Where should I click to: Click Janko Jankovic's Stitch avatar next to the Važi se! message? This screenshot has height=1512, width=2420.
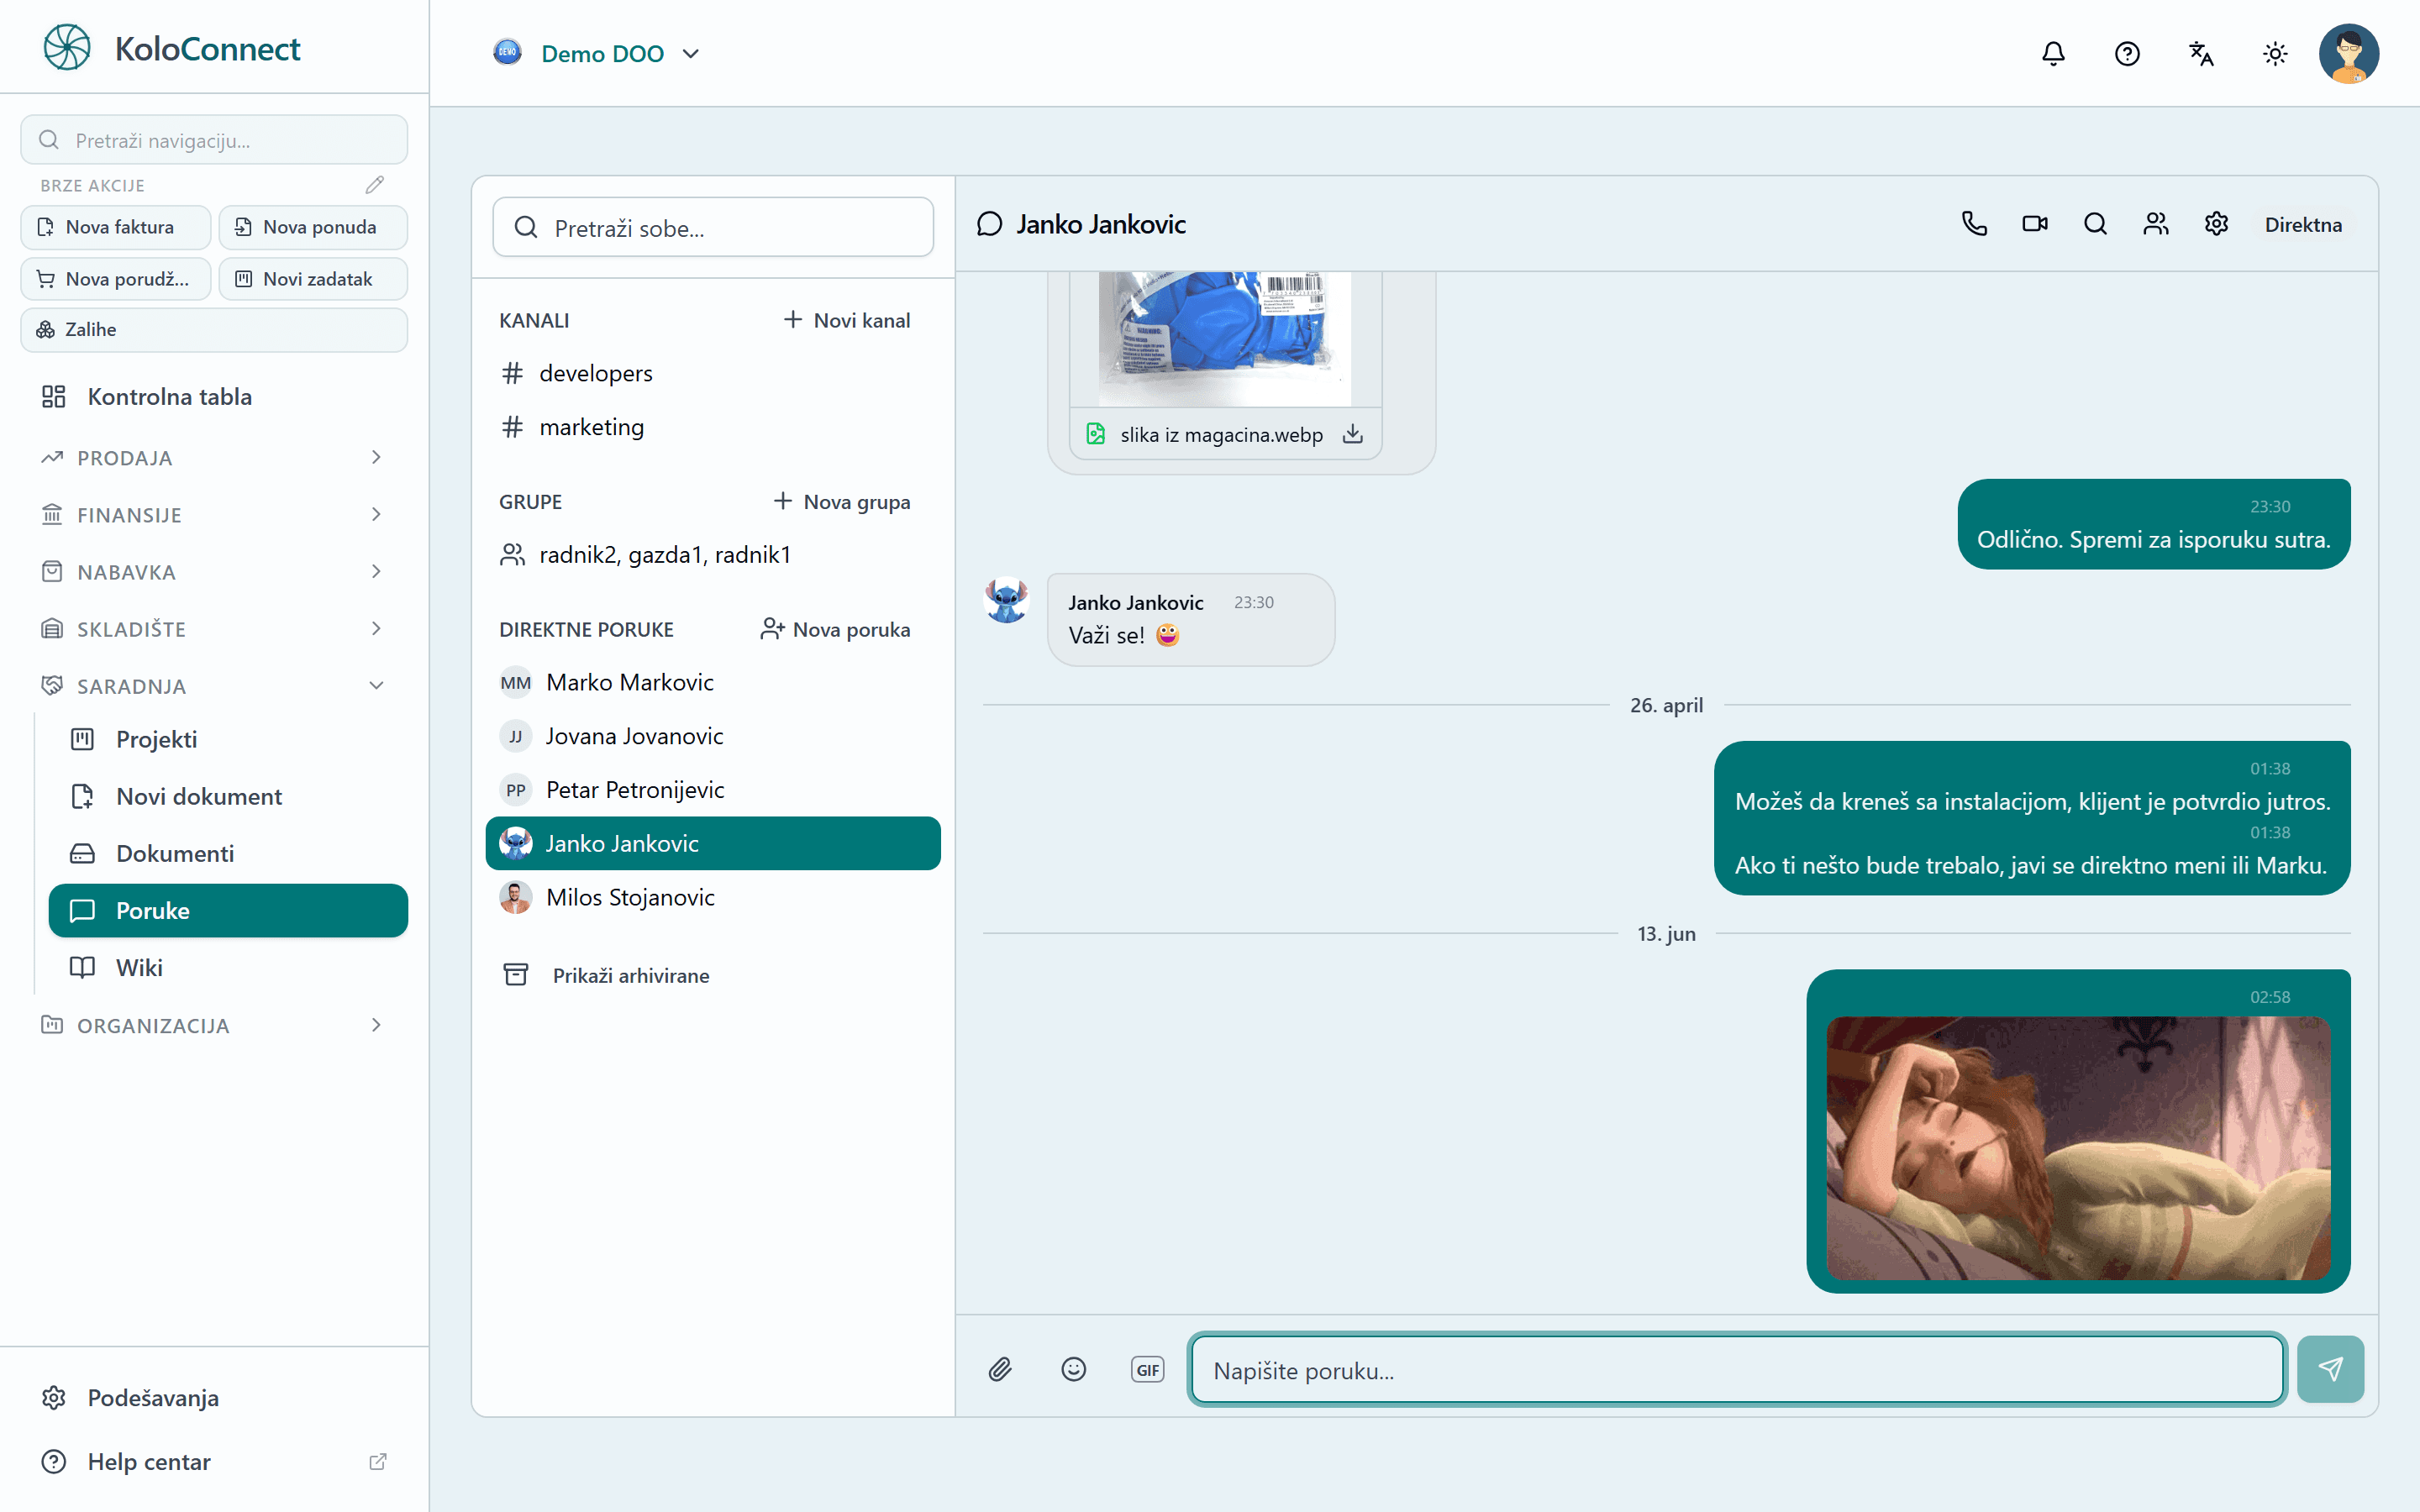tap(1006, 600)
